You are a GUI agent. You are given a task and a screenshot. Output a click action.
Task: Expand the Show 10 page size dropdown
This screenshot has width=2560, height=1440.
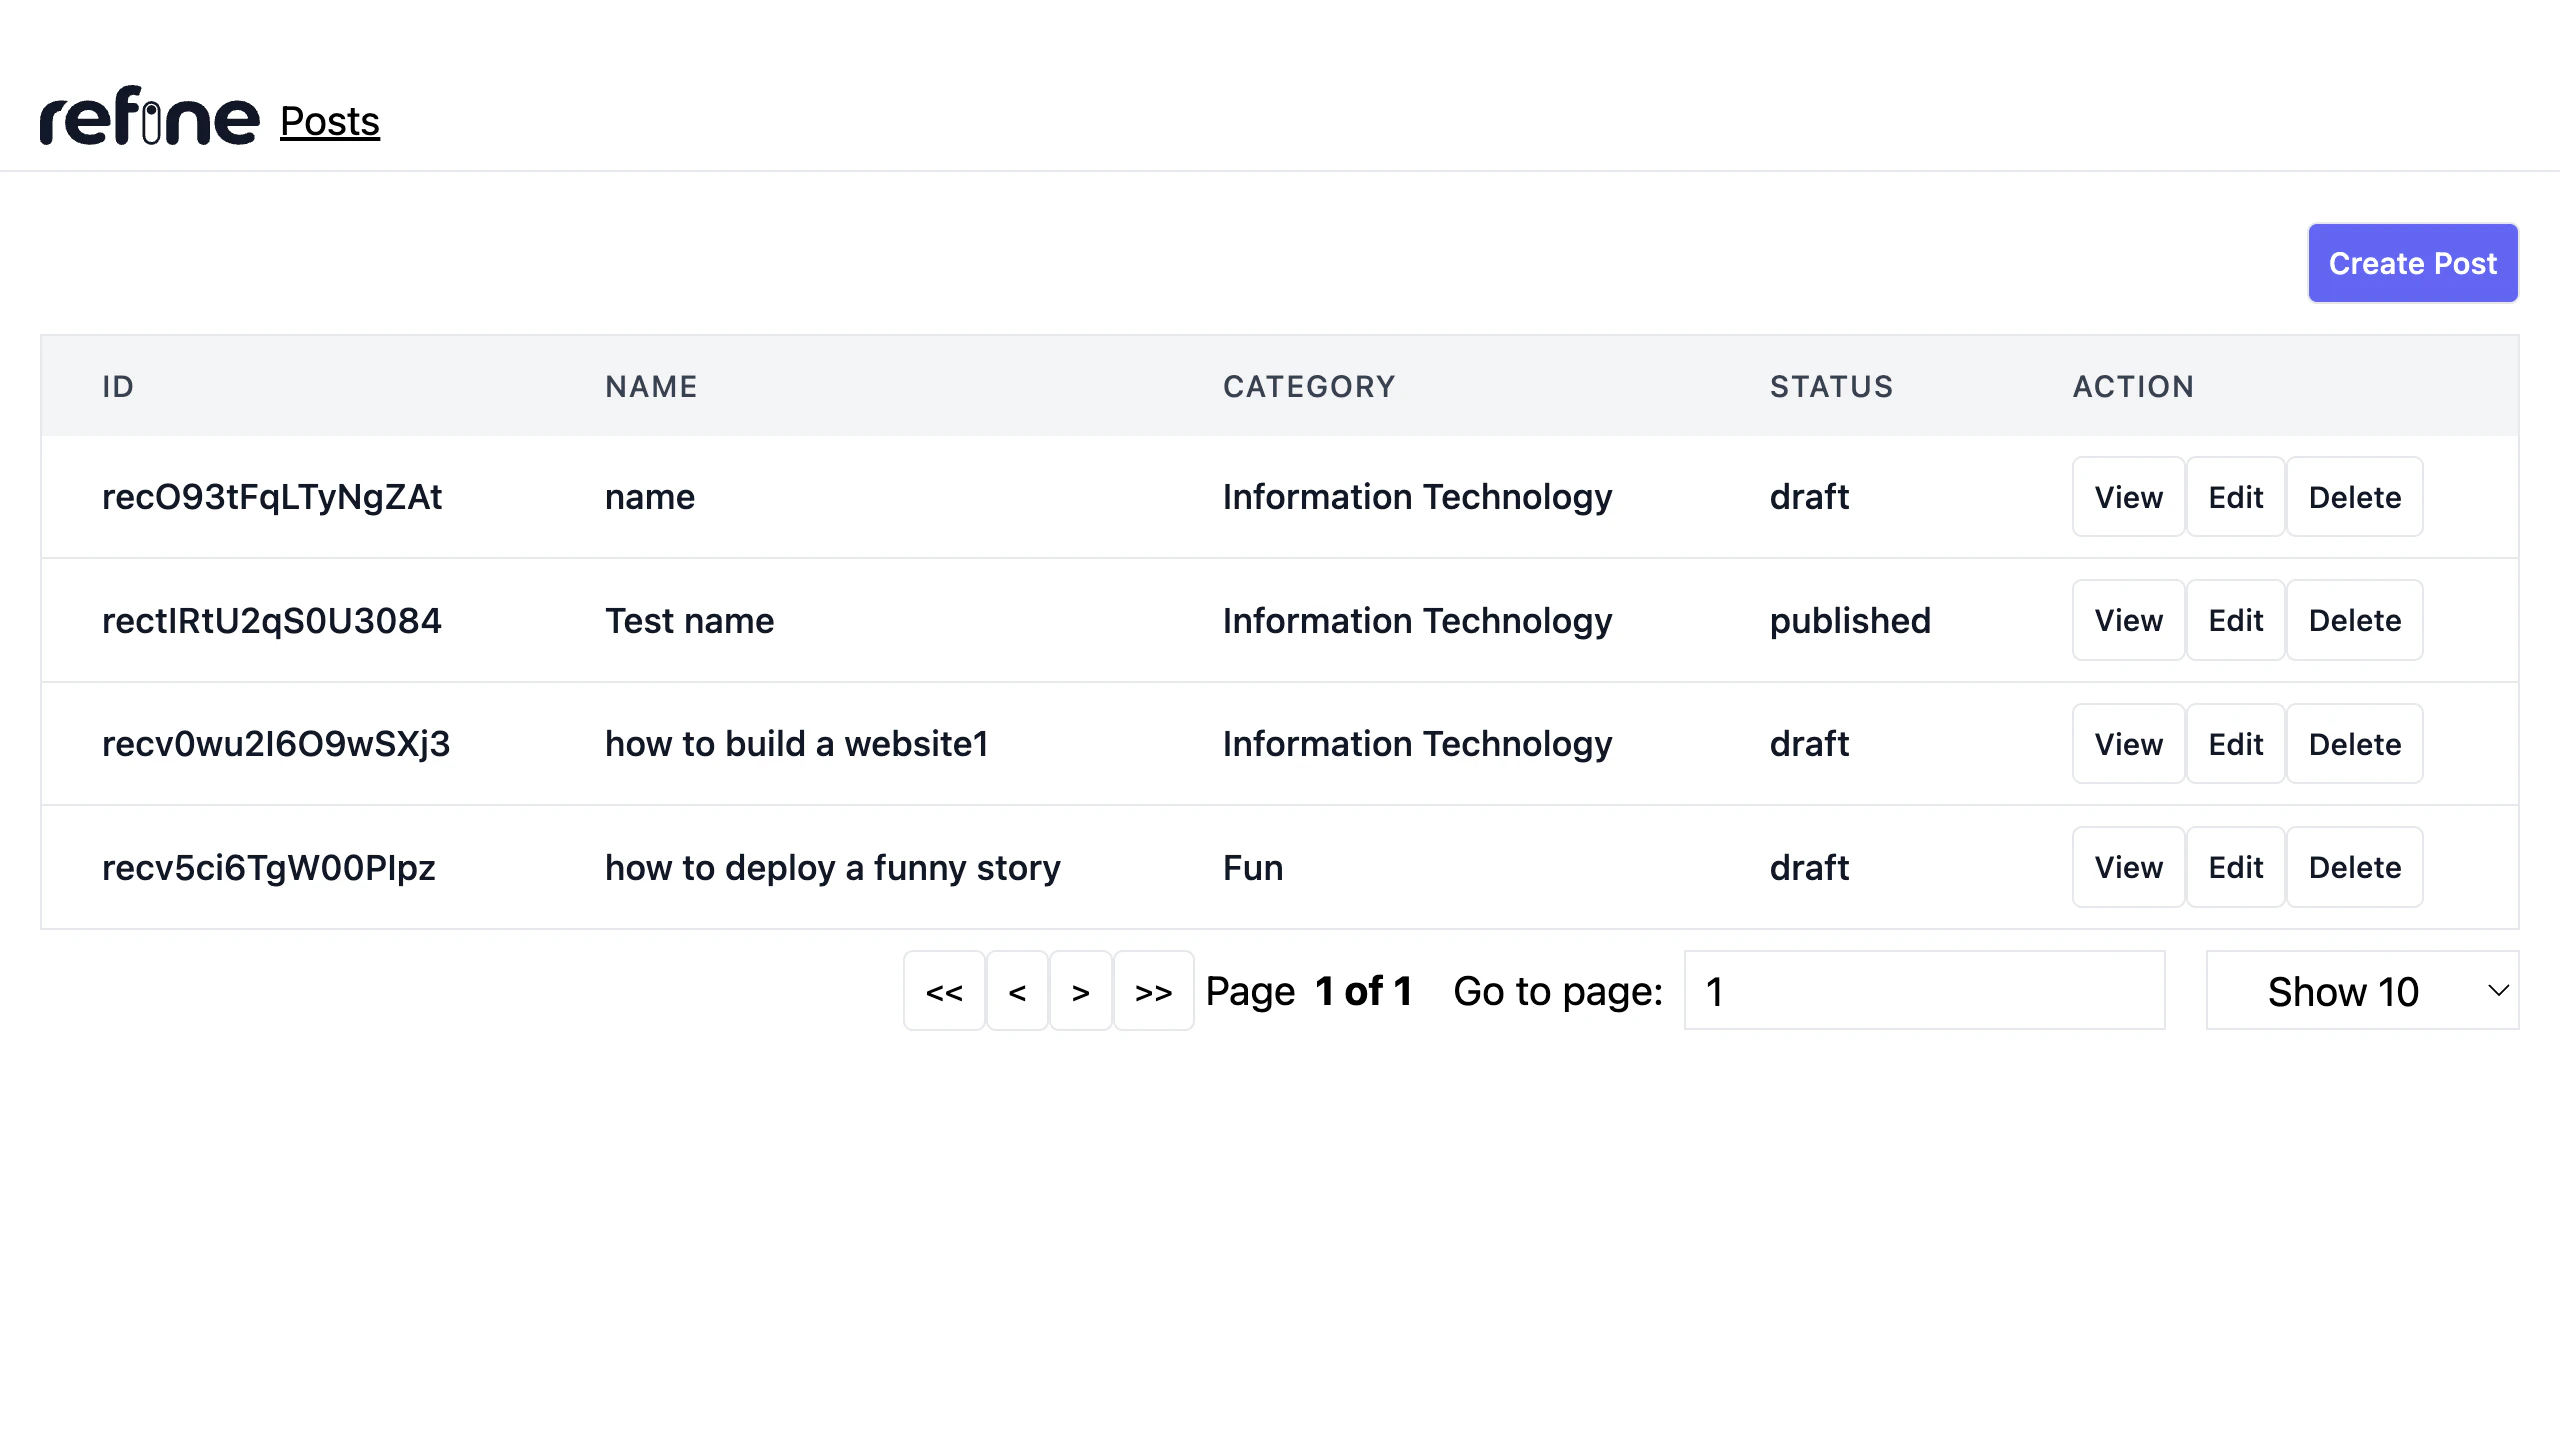point(2362,991)
